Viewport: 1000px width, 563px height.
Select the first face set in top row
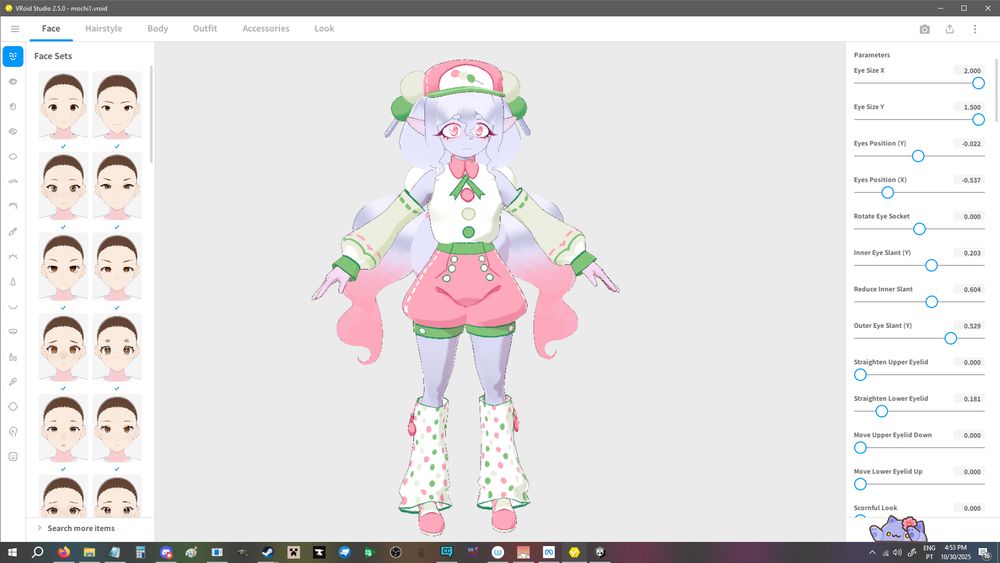[63, 105]
